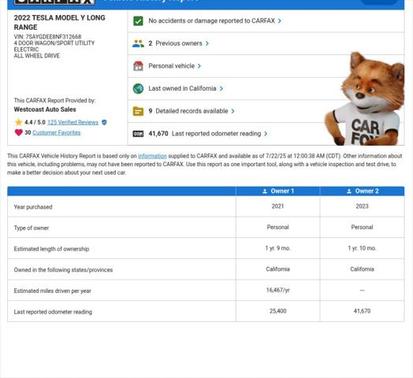
Task: Open the 125 Verified Reviews link
Action: (73, 122)
